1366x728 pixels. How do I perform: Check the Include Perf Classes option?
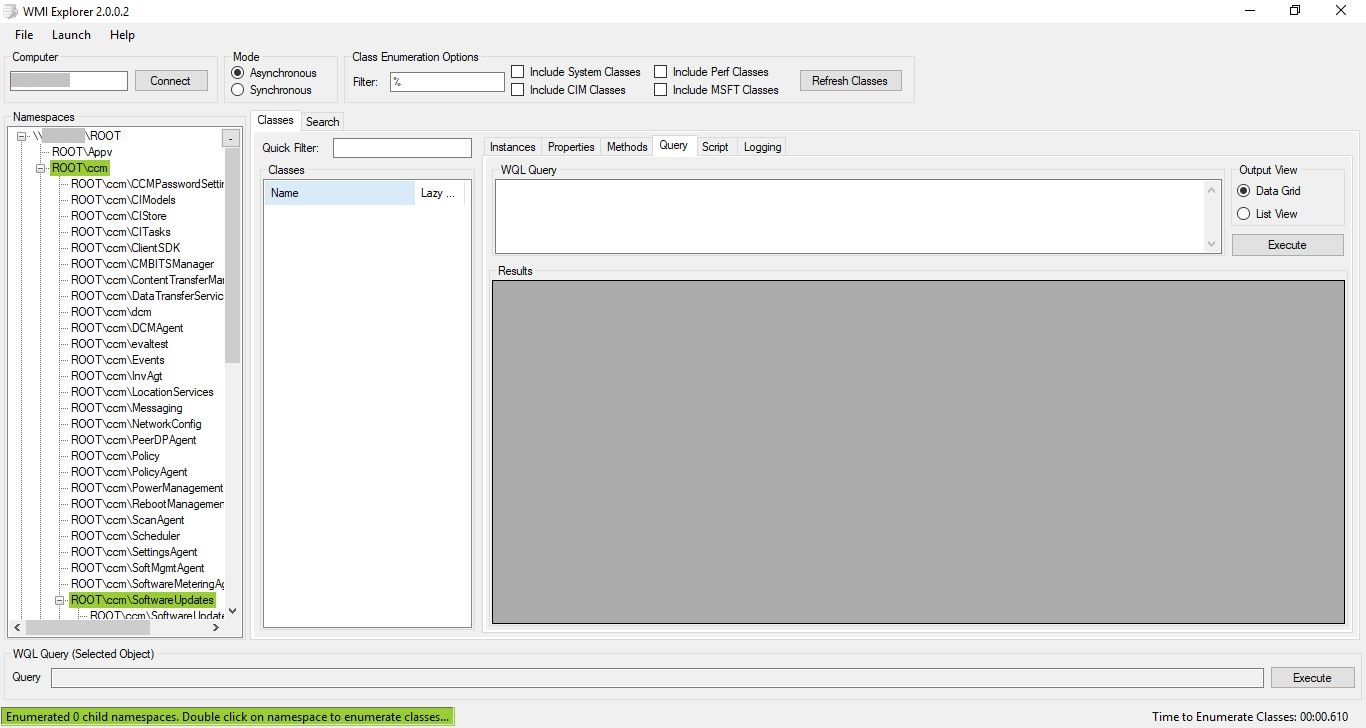[661, 71]
